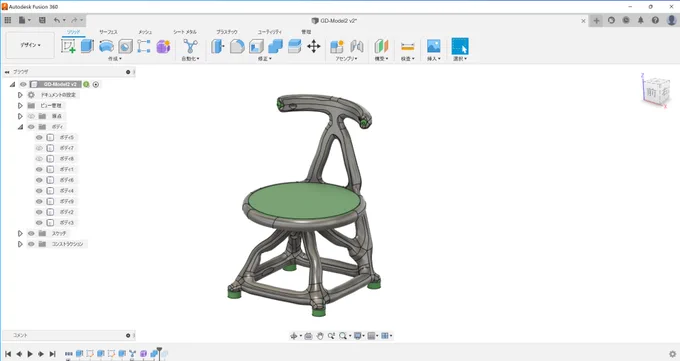Show hidden body ボディ8
The image size is (680, 361).
pos(39,158)
